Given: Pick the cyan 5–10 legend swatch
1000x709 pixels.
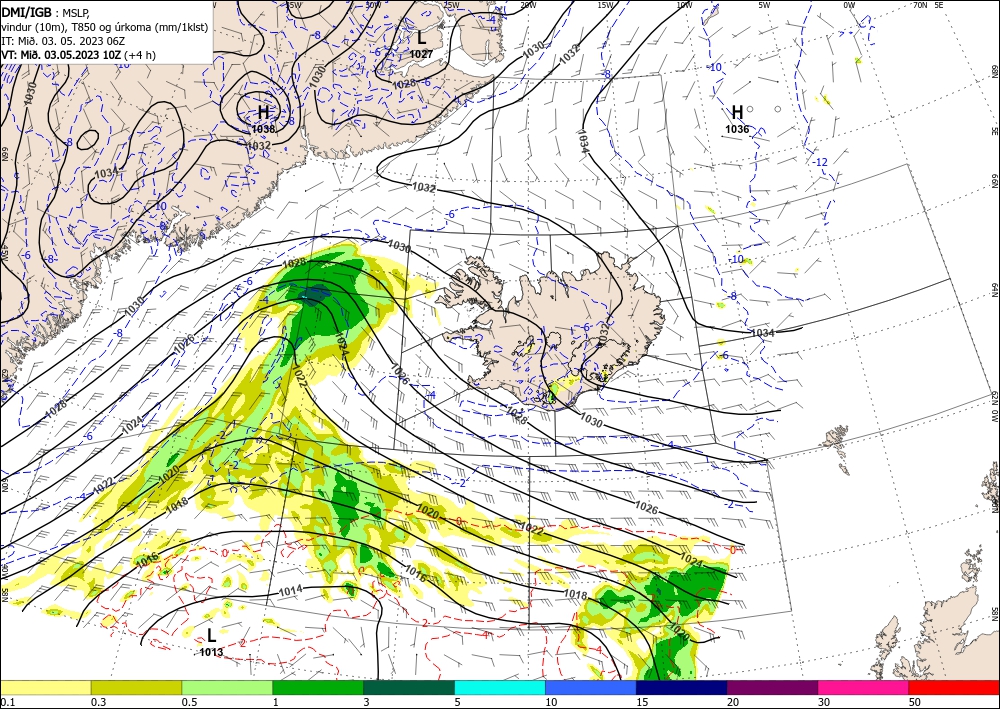Looking at the screenshot, I should pos(500,687).
